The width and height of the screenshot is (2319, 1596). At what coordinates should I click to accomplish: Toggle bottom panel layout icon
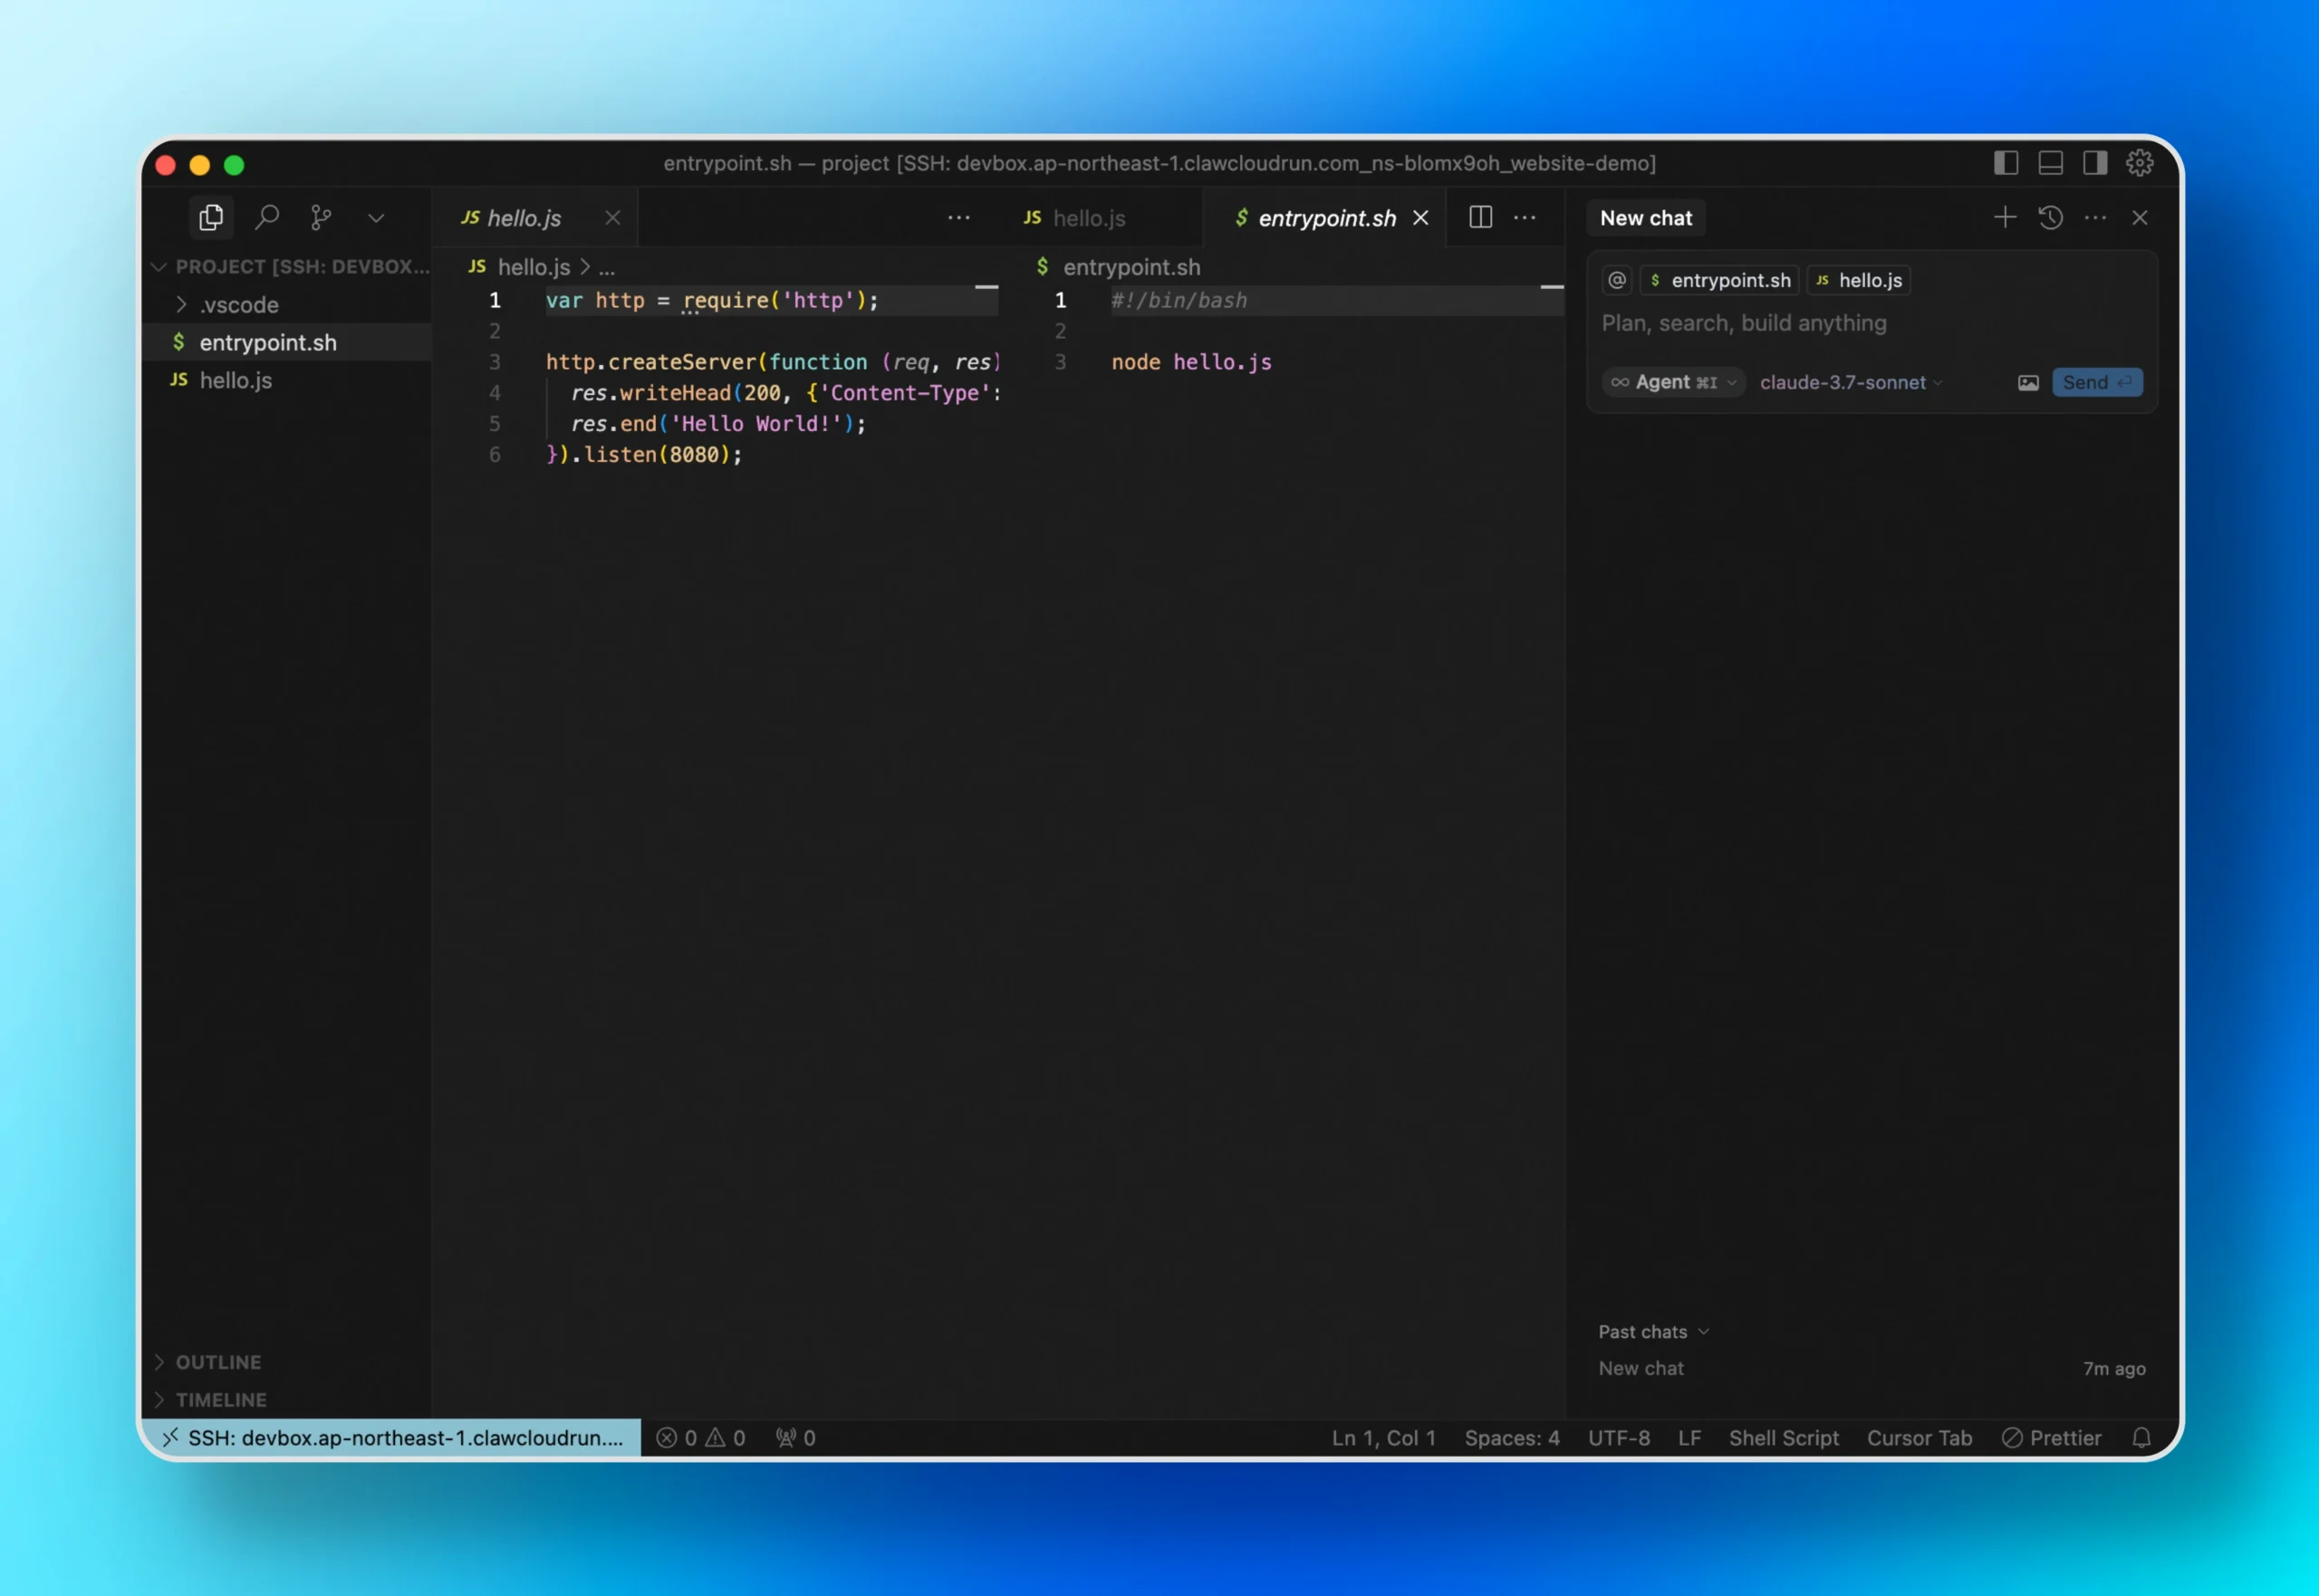pos(2051,163)
